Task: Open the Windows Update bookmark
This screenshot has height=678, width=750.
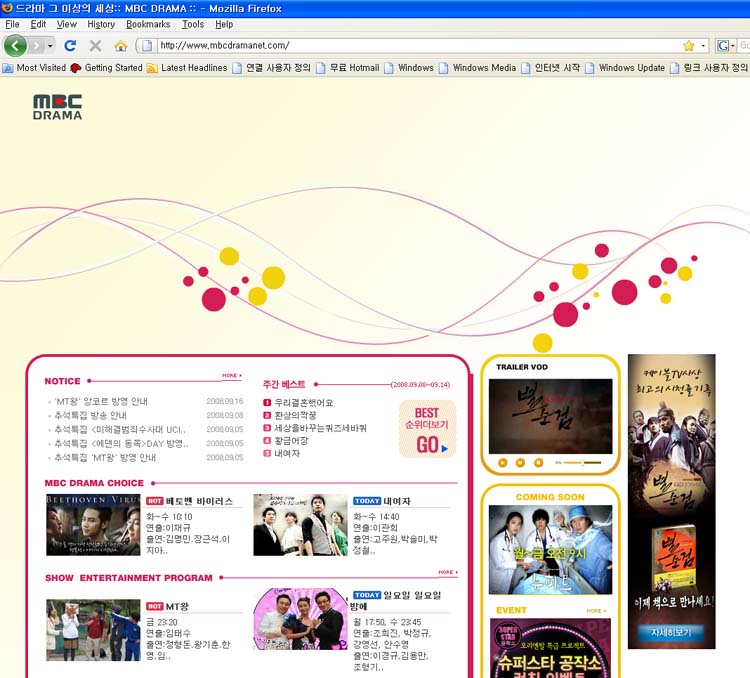Action: coord(625,68)
